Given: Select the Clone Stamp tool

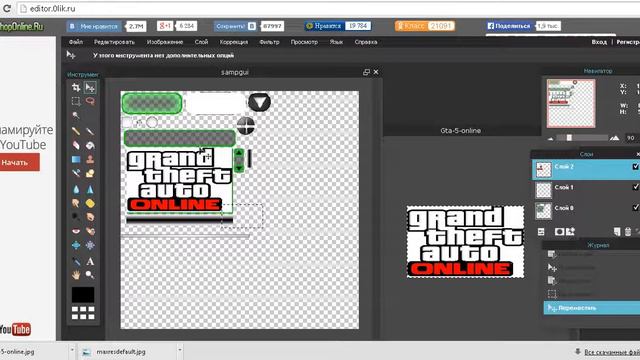Looking at the screenshot, I should tap(90, 159).
